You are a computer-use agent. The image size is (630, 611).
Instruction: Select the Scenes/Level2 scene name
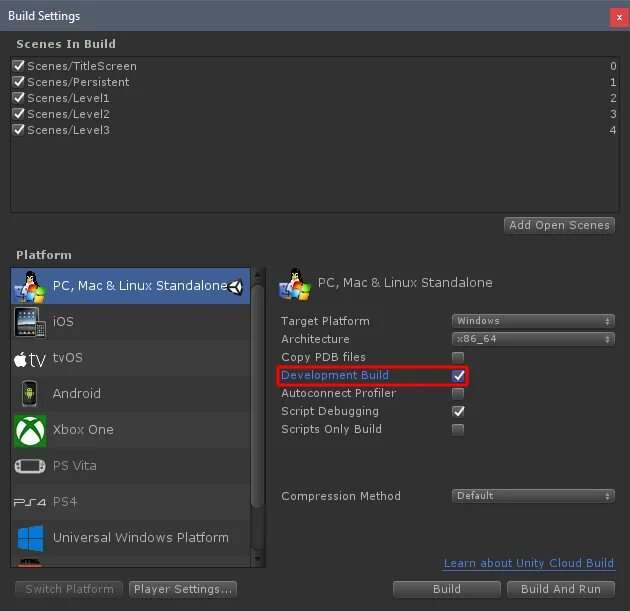tap(68, 114)
